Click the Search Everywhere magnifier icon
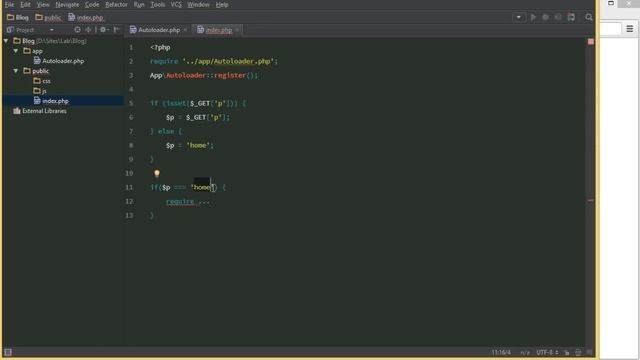The width and height of the screenshot is (640, 360). 589,17
